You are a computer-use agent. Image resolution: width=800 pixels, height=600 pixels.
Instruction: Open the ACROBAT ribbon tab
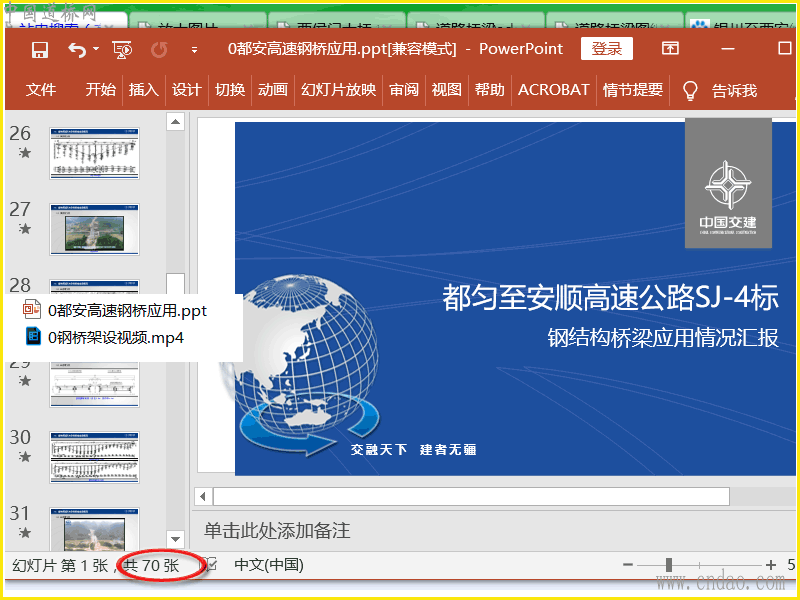(554, 90)
